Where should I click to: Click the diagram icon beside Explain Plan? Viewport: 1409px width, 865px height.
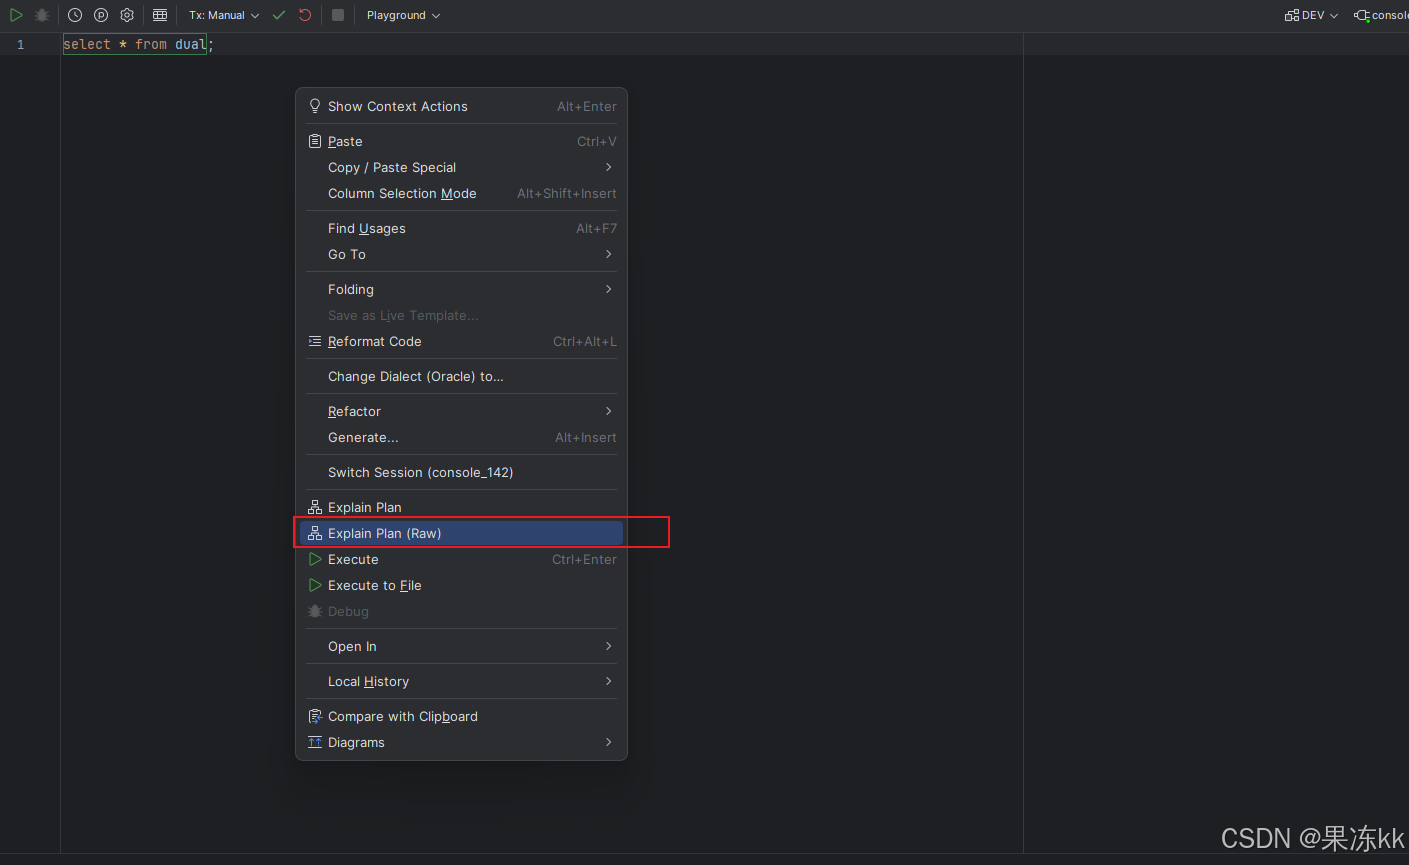coord(315,507)
